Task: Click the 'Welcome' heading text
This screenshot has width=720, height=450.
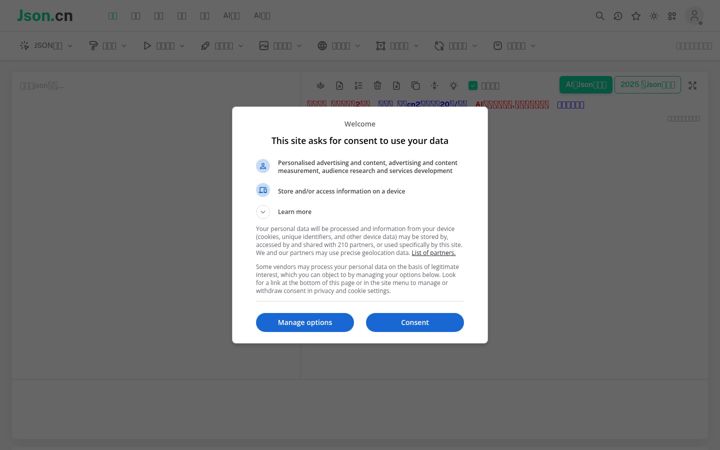Action: [x=360, y=124]
